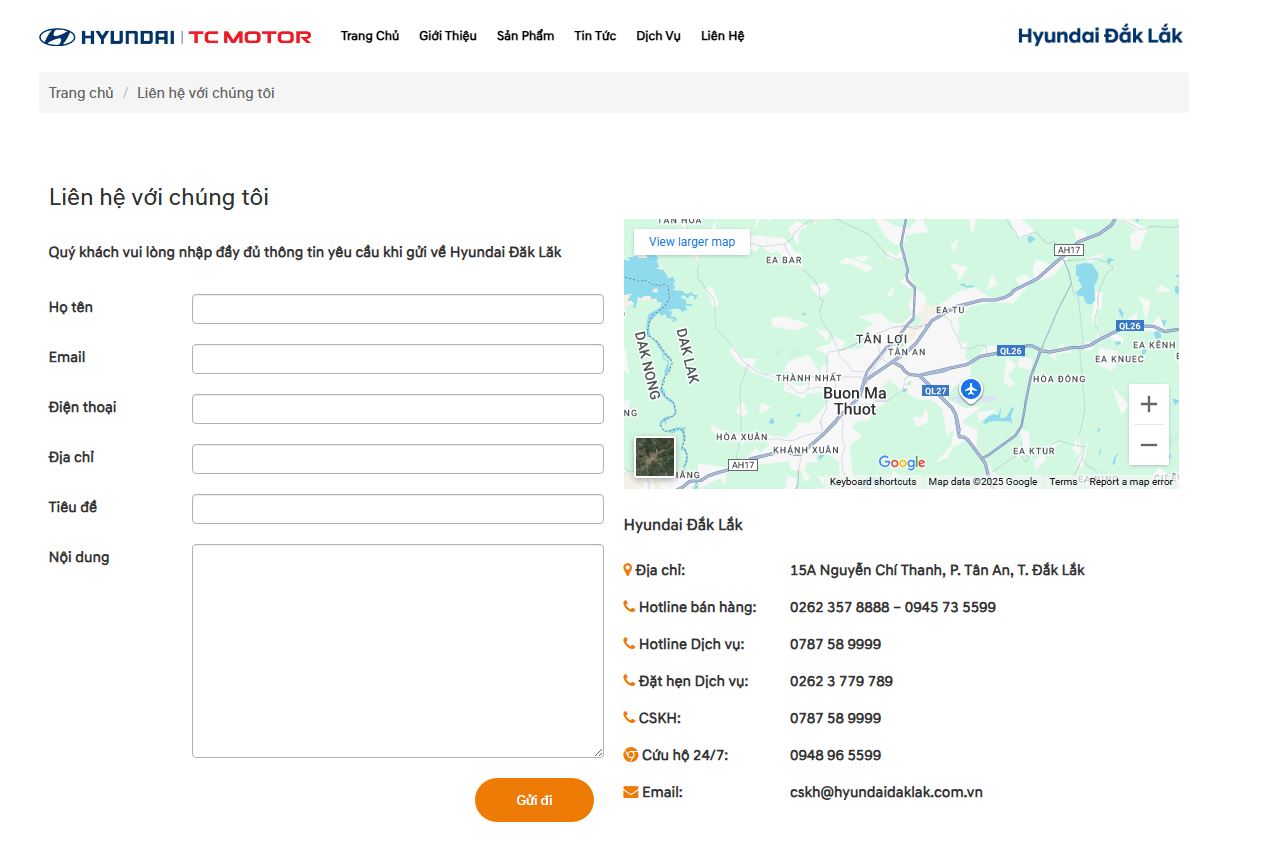
Task: Open the map Keyboard shortcuts link
Action: [872, 482]
